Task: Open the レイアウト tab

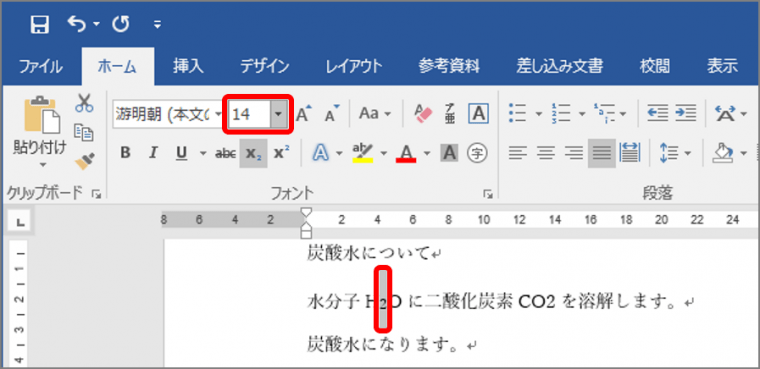Action: tap(354, 66)
